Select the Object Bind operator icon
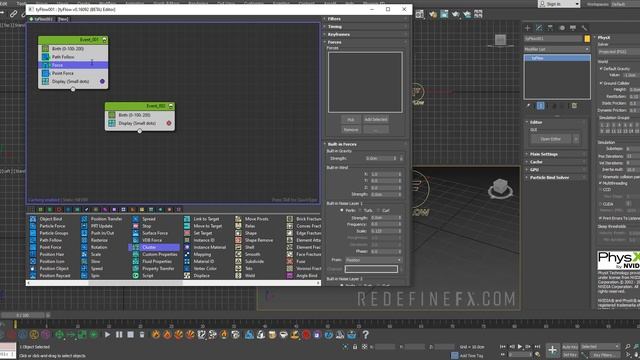This screenshot has width=640, height=360. tap(33, 219)
